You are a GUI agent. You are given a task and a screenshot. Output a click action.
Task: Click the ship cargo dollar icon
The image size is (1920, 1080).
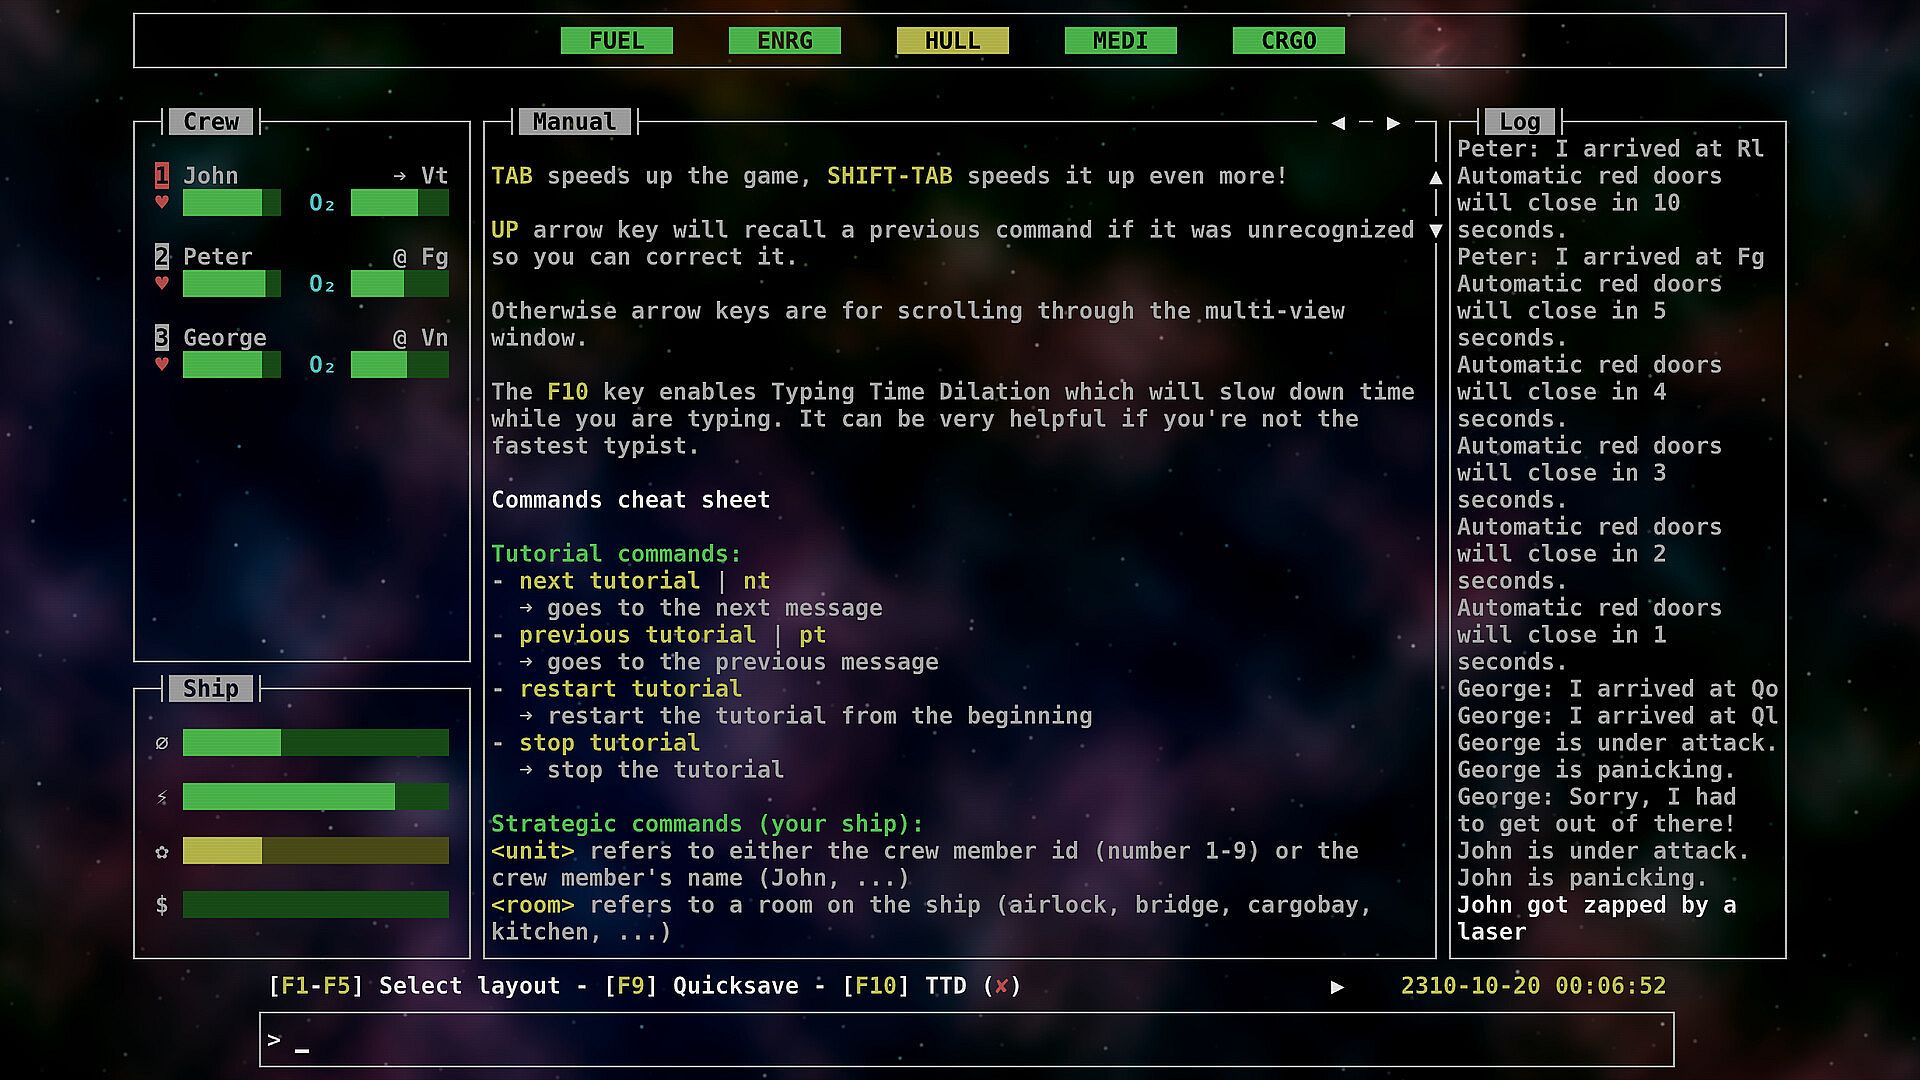click(x=161, y=905)
